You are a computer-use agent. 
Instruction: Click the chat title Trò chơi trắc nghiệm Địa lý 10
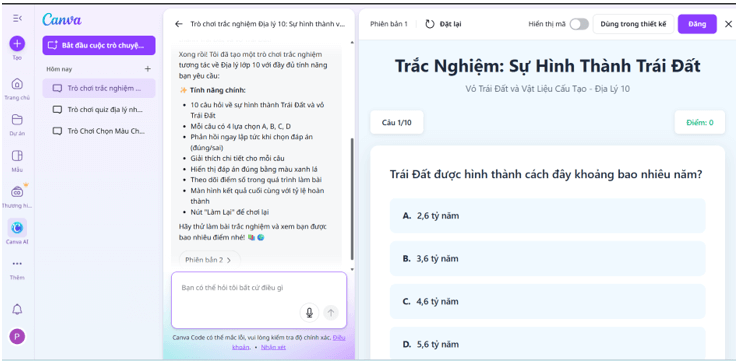267,24
